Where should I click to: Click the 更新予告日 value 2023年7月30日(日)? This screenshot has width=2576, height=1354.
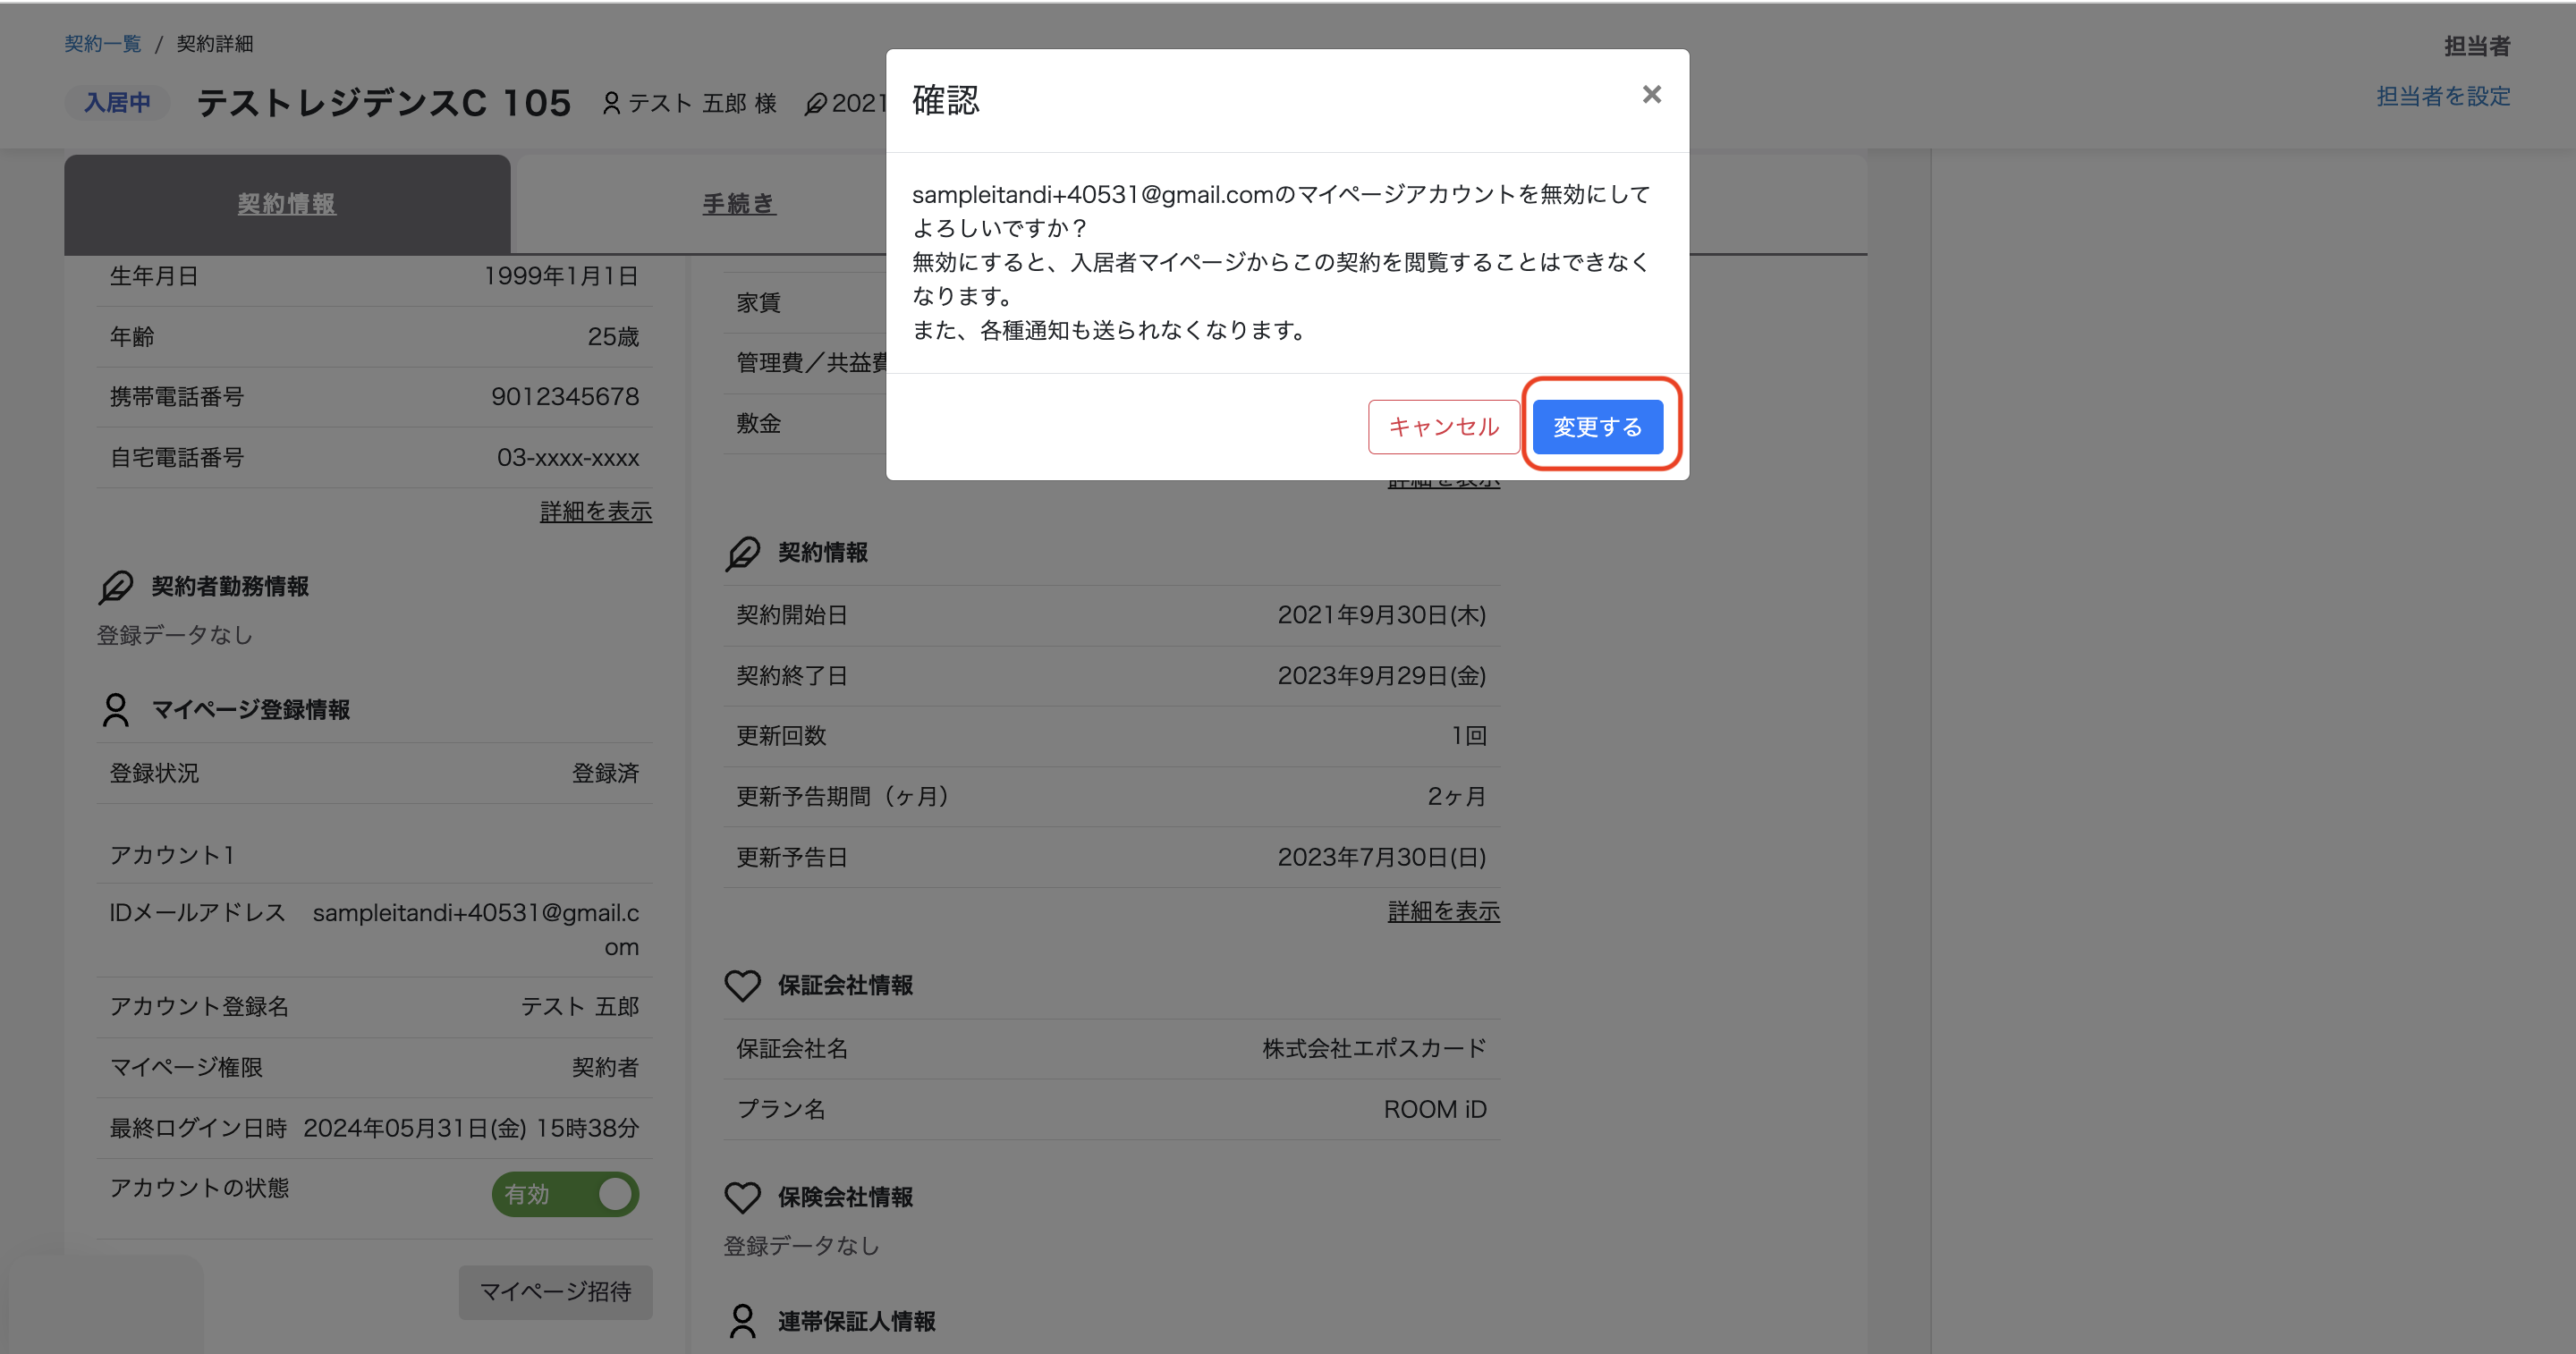pyautogui.click(x=1381, y=857)
